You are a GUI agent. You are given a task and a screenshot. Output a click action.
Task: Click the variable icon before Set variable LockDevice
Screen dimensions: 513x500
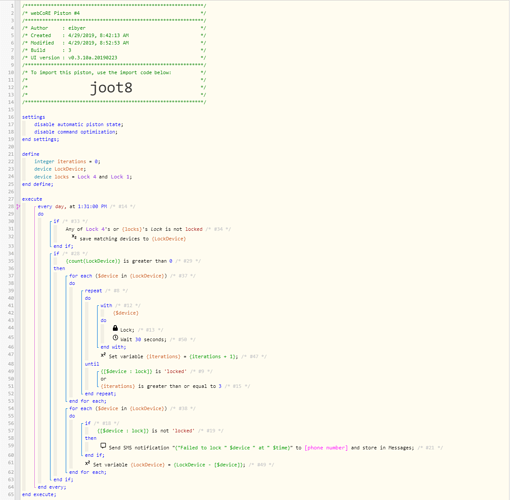87,463
